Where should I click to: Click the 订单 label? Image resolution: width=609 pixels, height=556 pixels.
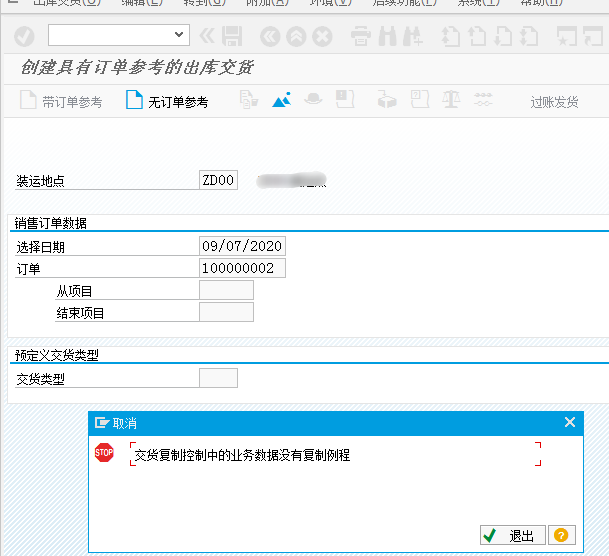28,269
